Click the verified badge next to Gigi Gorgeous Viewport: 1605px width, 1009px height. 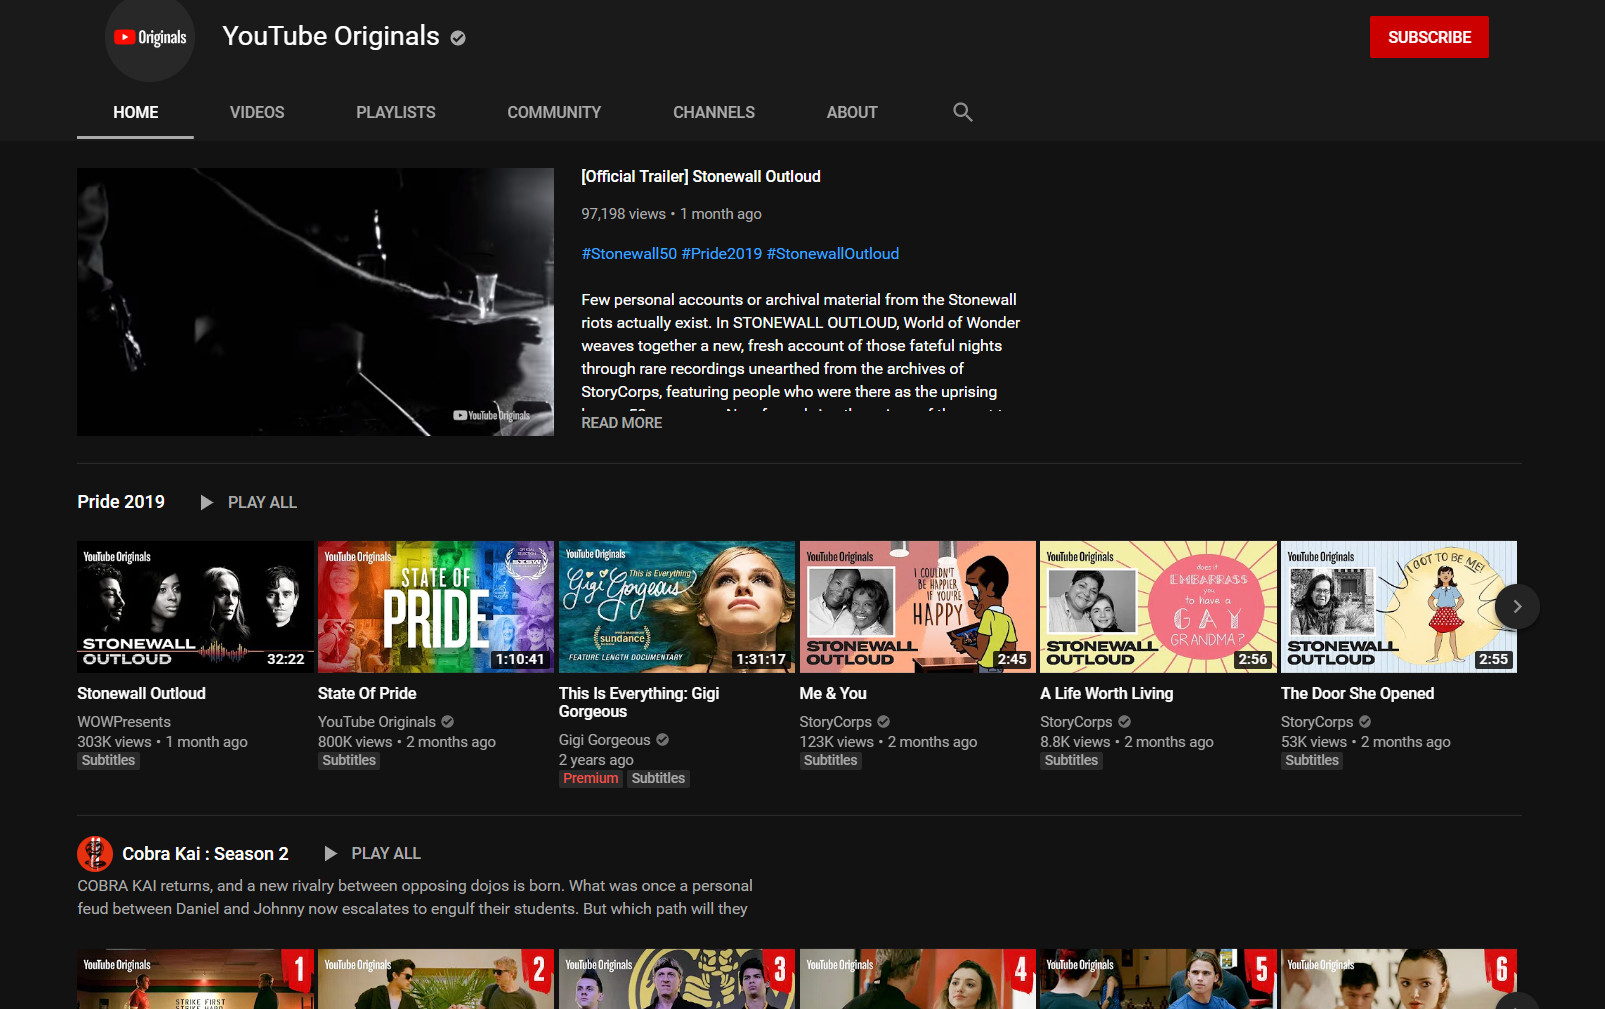[x=663, y=740]
